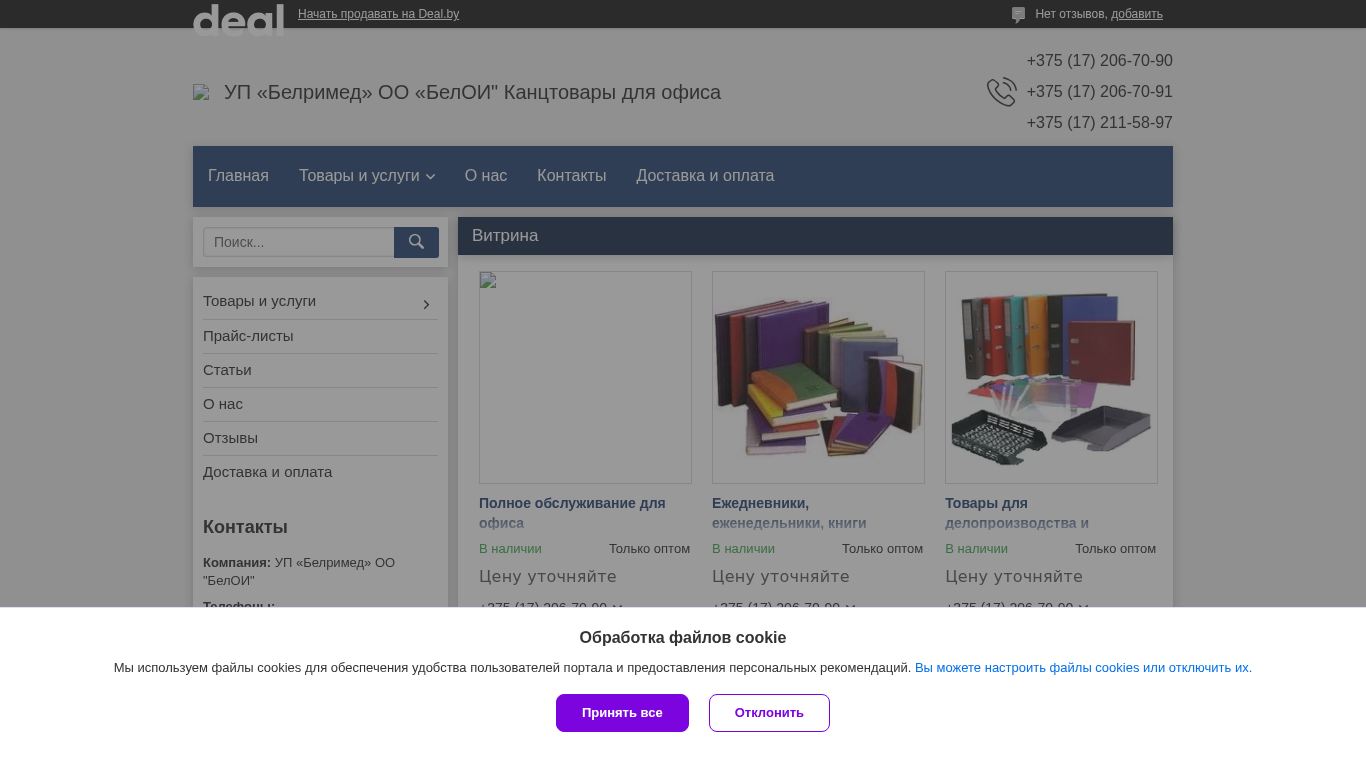The width and height of the screenshot is (1366, 768).
Task: Click the phone handset icon by the numbers
Action: [x=1001, y=92]
